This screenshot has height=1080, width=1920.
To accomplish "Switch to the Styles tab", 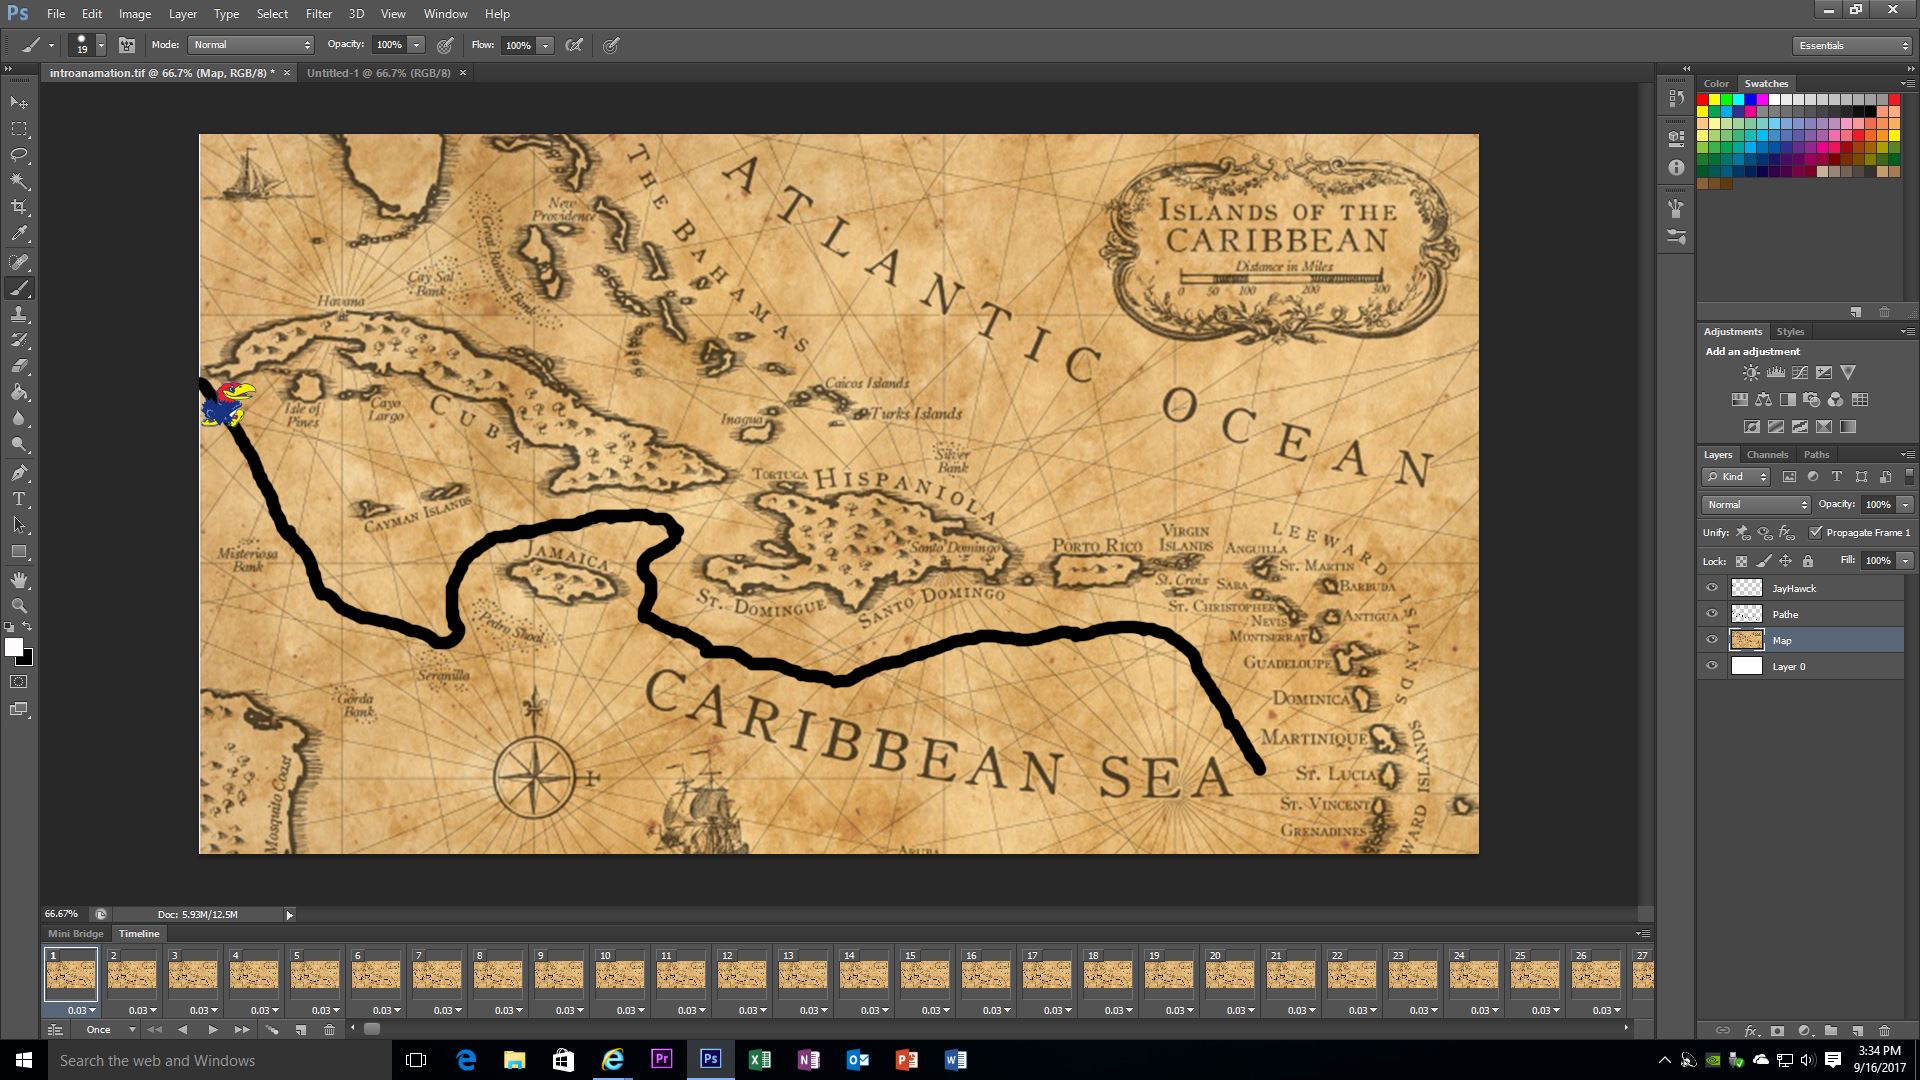I will point(1790,331).
